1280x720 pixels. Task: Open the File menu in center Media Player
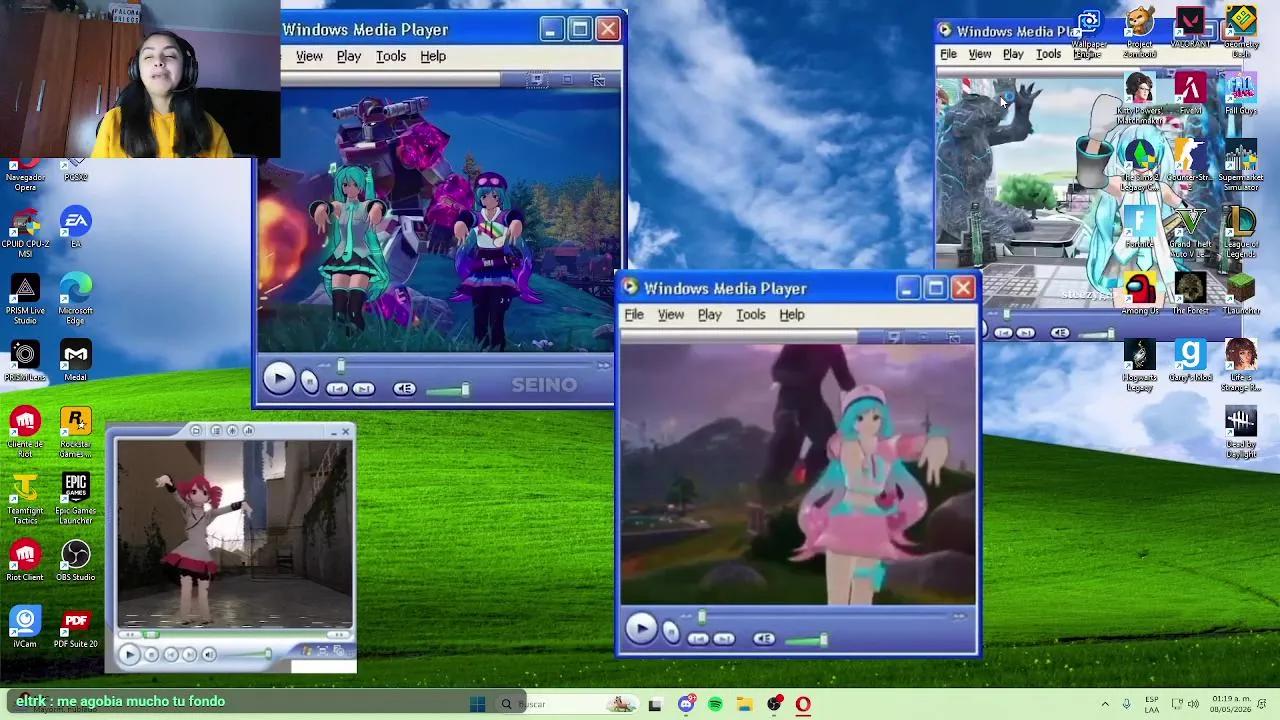click(634, 315)
